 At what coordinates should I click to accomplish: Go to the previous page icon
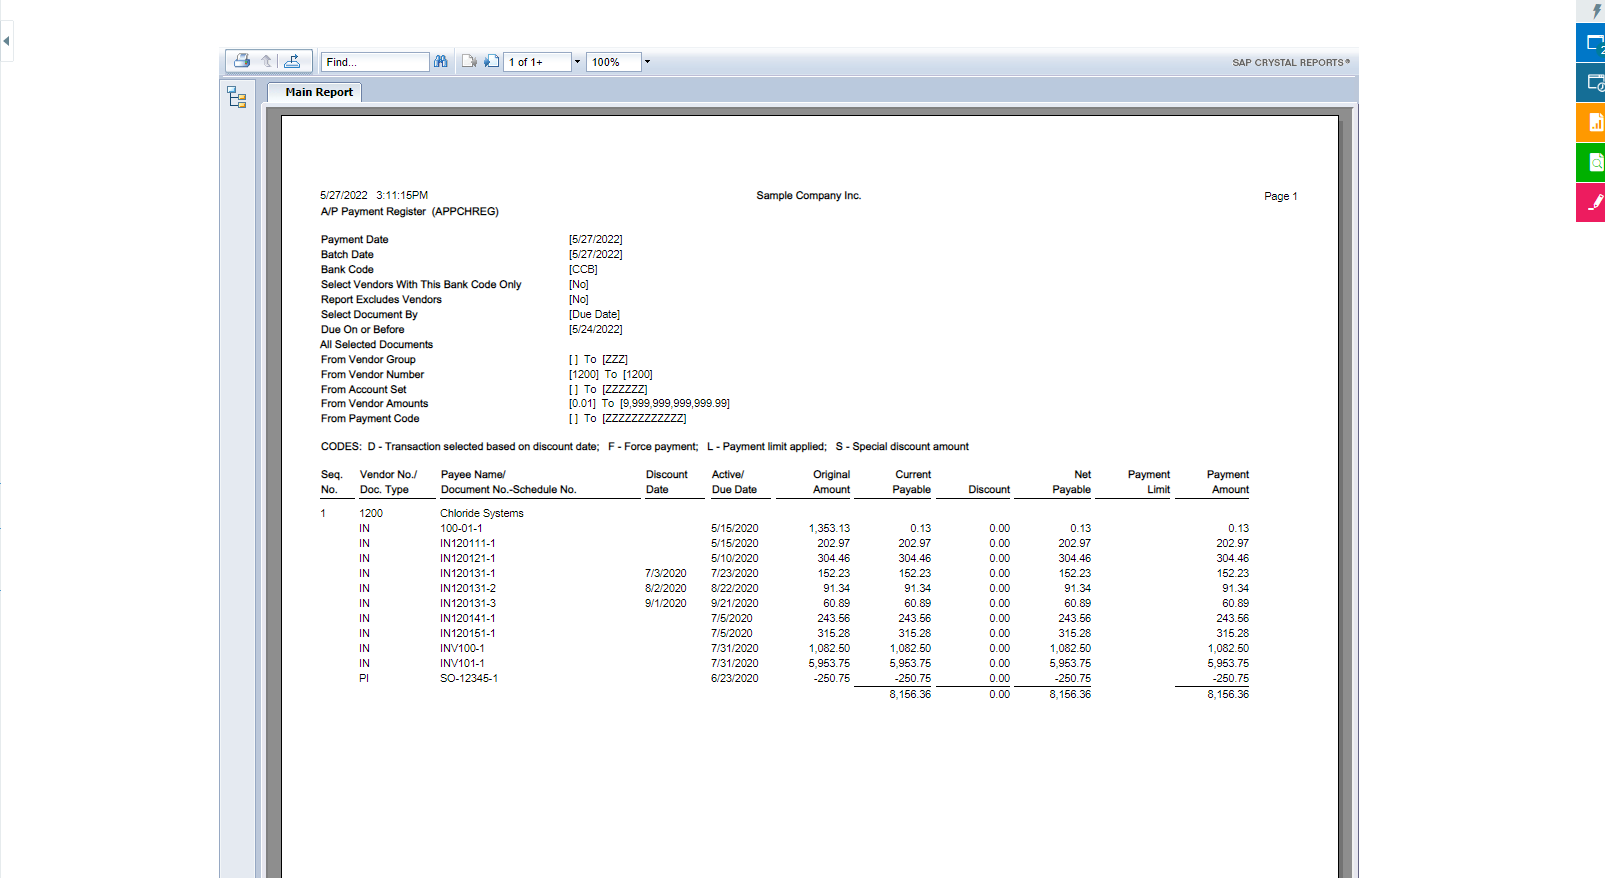(x=468, y=62)
